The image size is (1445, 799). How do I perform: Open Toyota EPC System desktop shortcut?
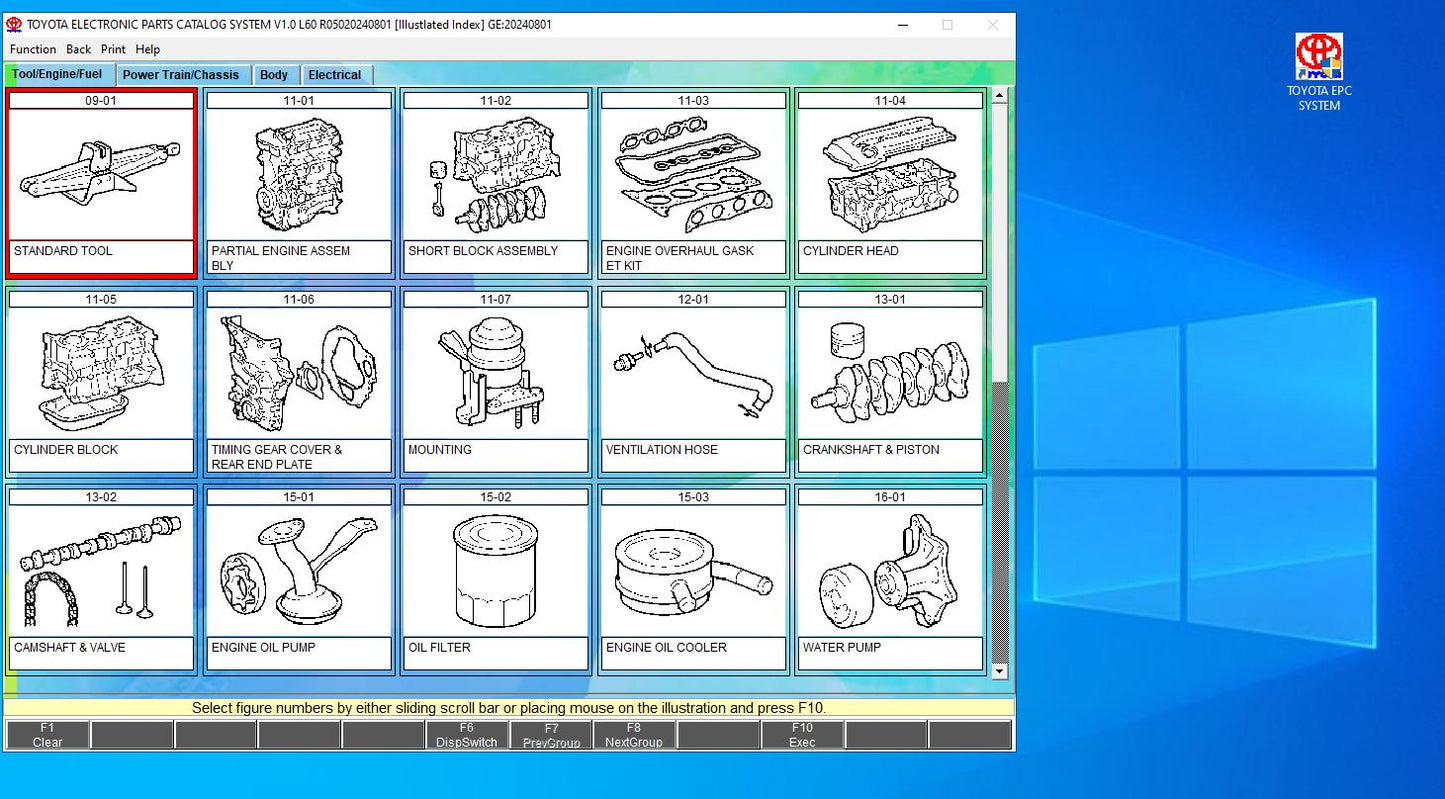pyautogui.click(x=1319, y=71)
